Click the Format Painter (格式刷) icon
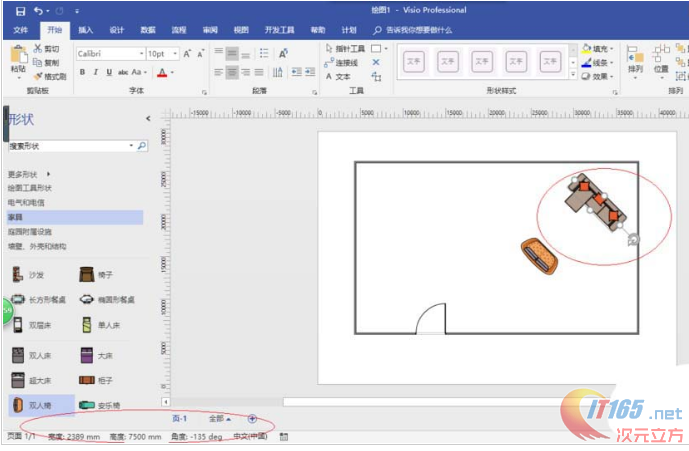This screenshot has height=451, width=689. (x=50, y=76)
